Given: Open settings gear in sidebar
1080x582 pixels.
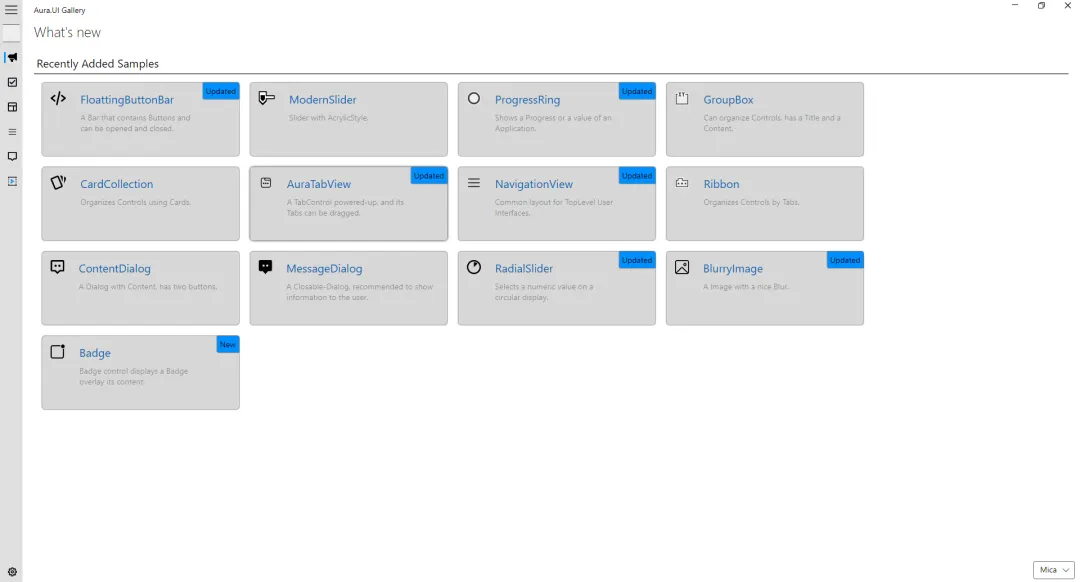Looking at the screenshot, I should (x=12, y=572).
